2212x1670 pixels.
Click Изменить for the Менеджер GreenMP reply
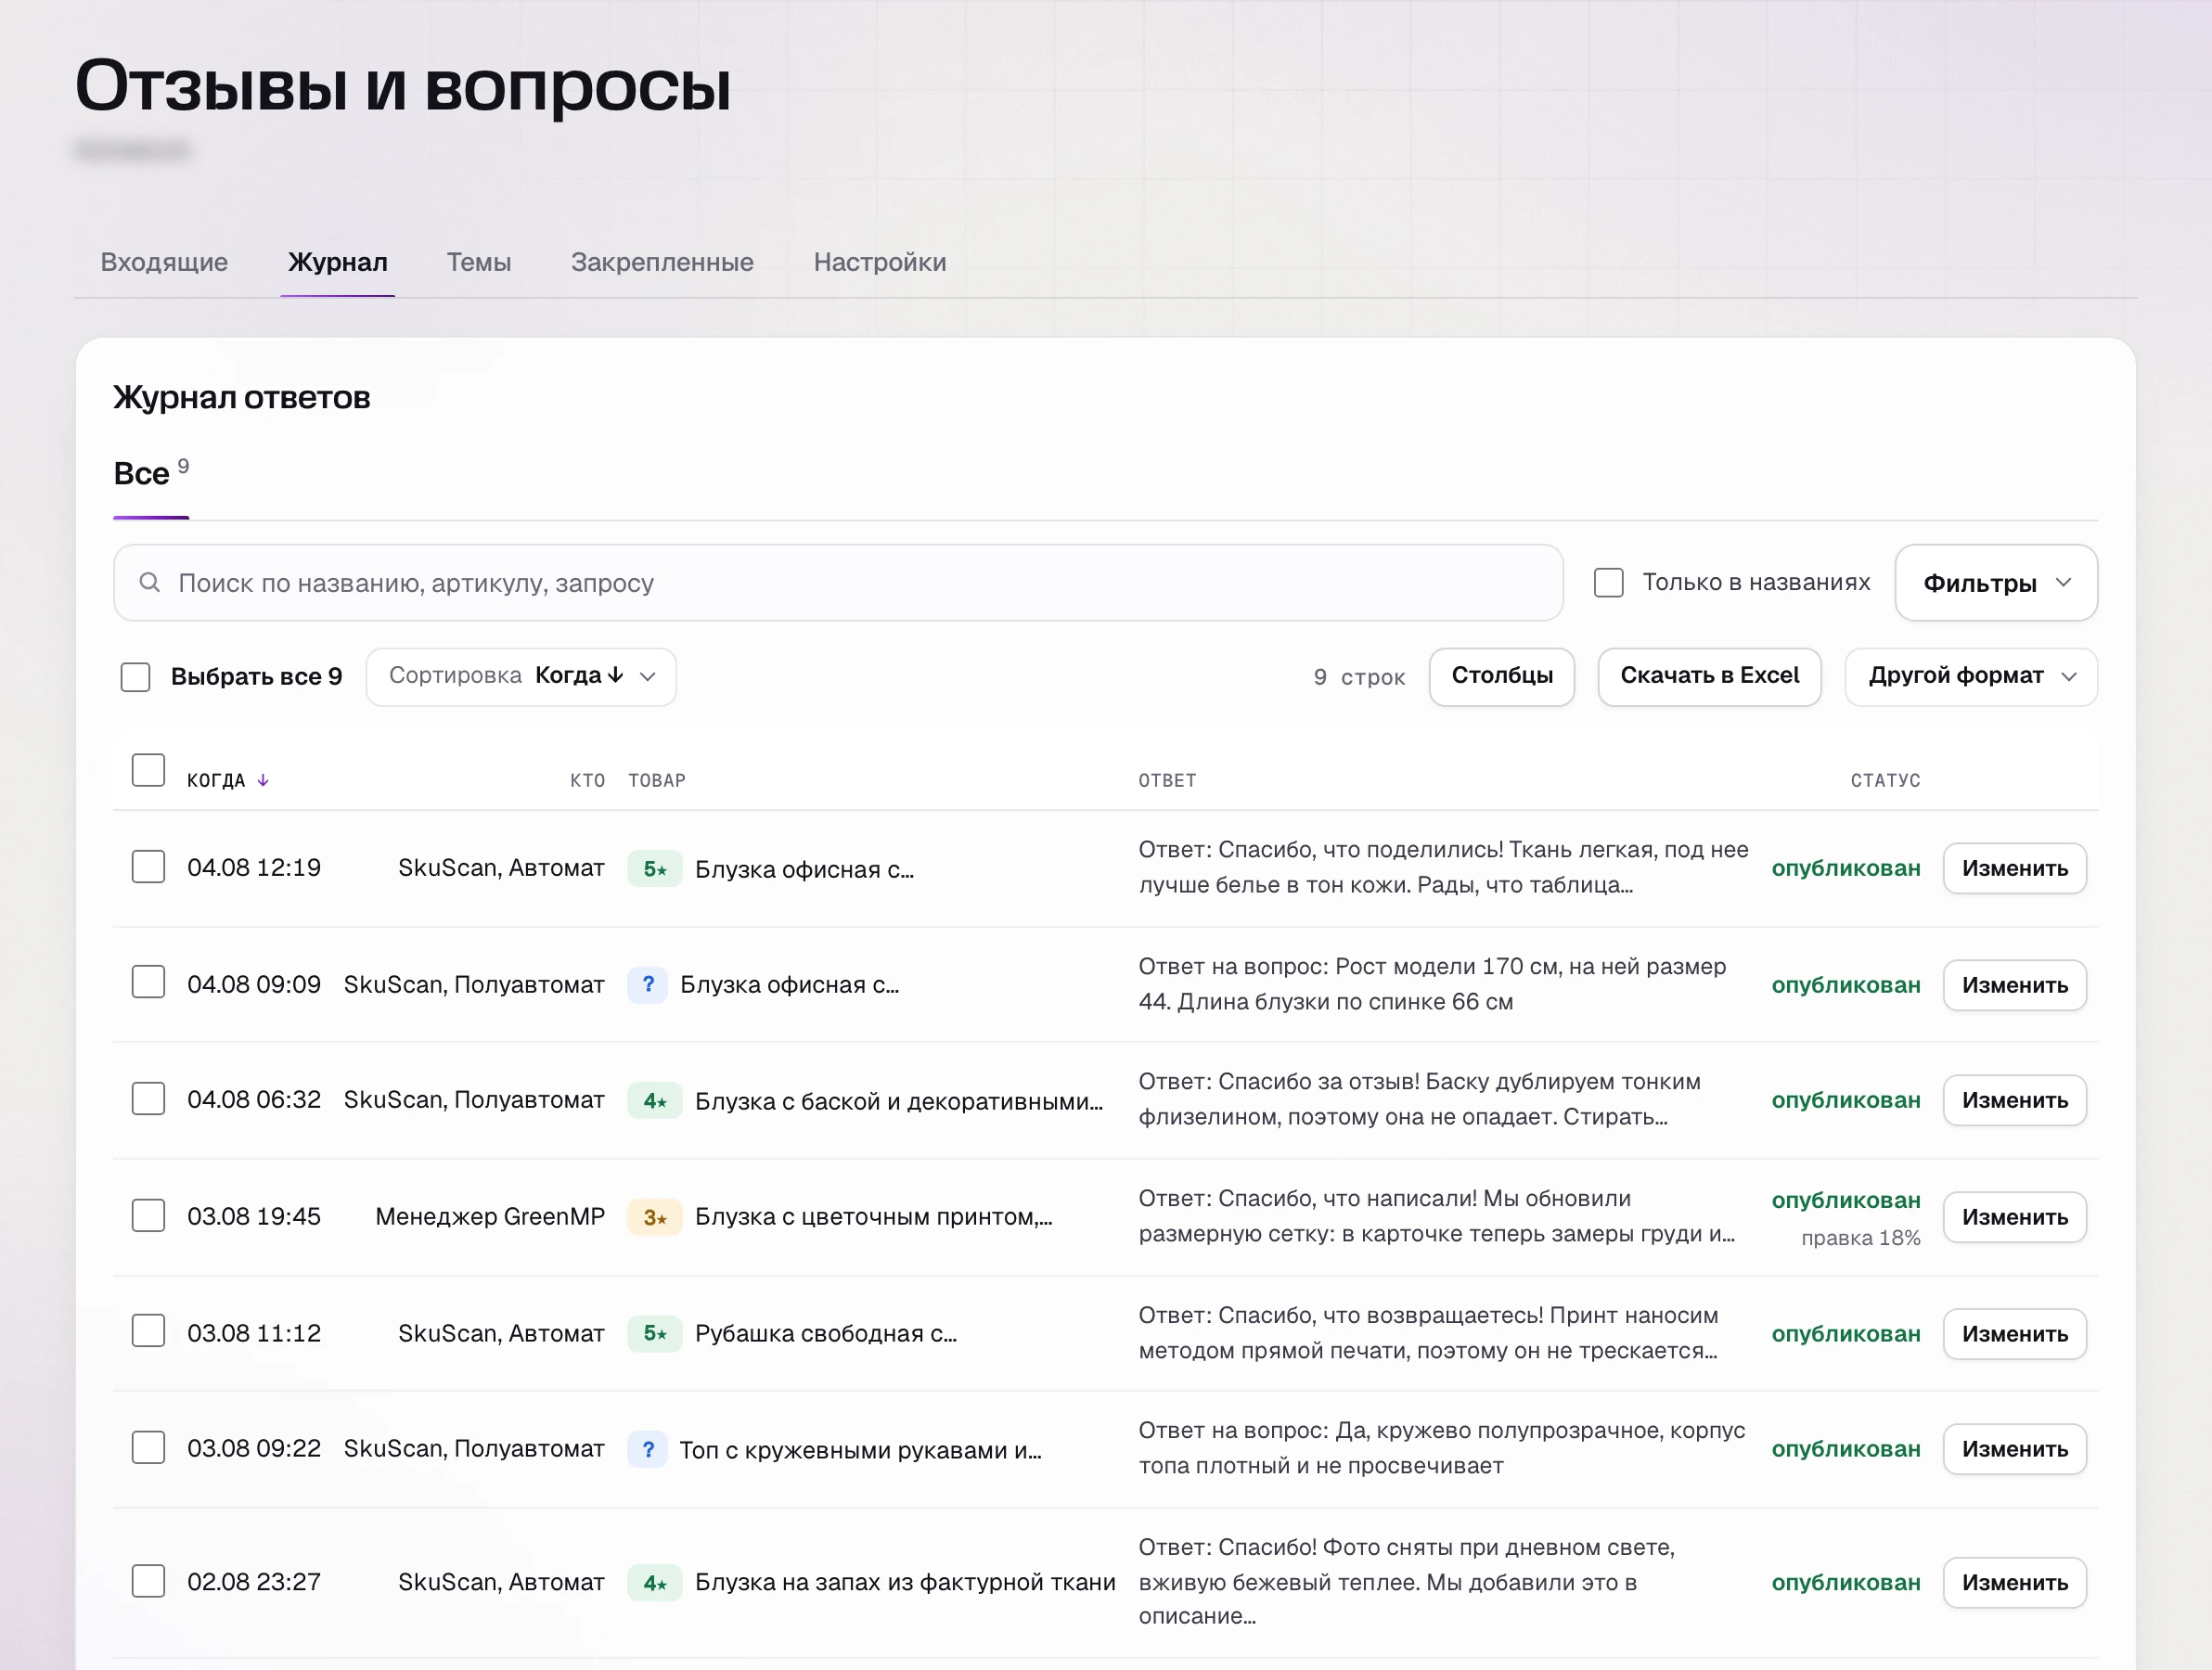click(x=2015, y=1218)
